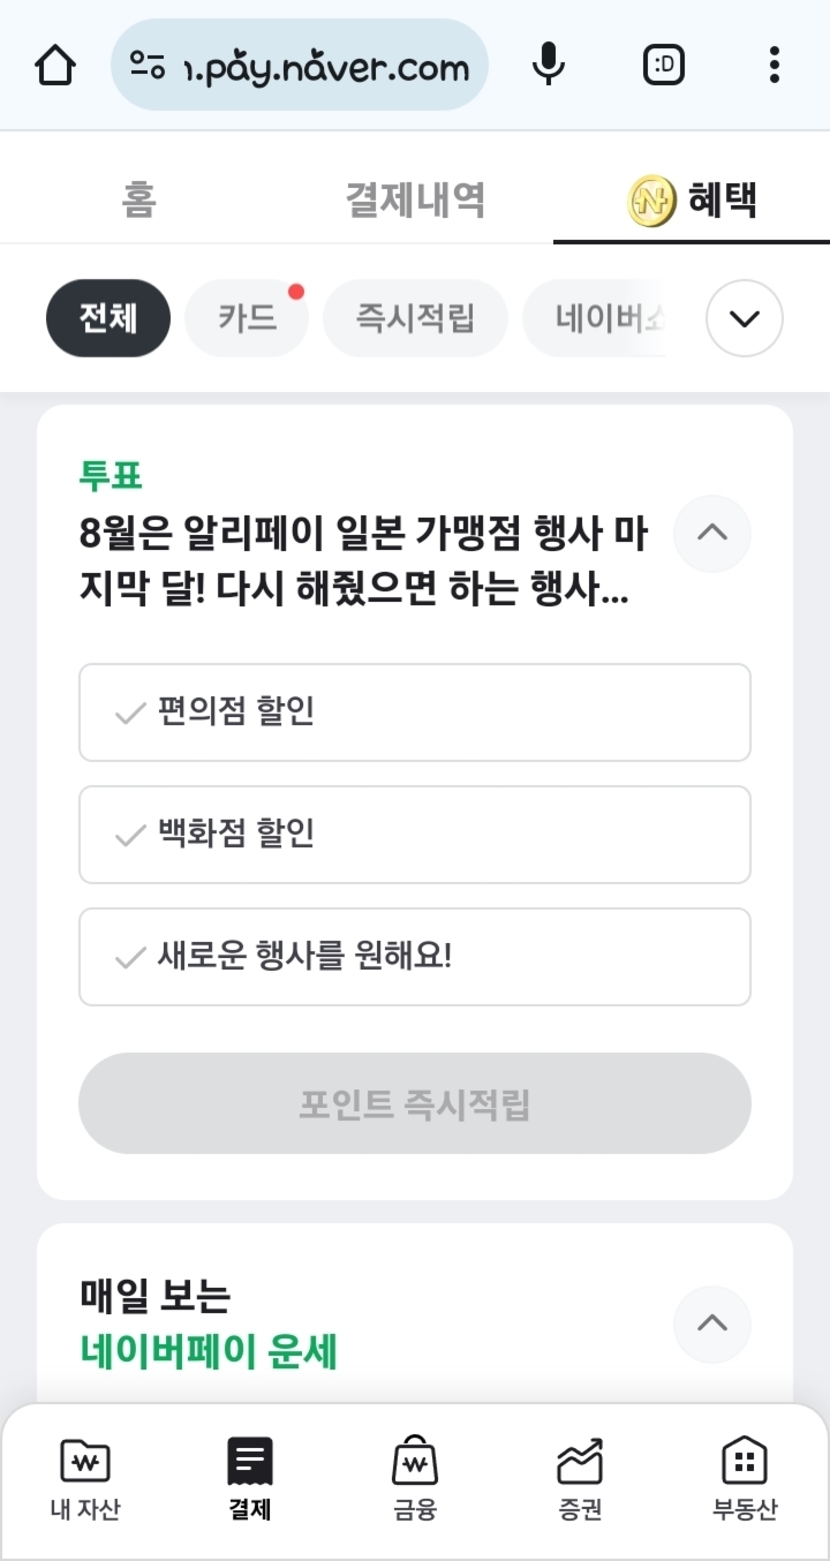The height and width of the screenshot is (1561, 830).
Task: Tap the pay.naver.com address bar
Action: 300,66
